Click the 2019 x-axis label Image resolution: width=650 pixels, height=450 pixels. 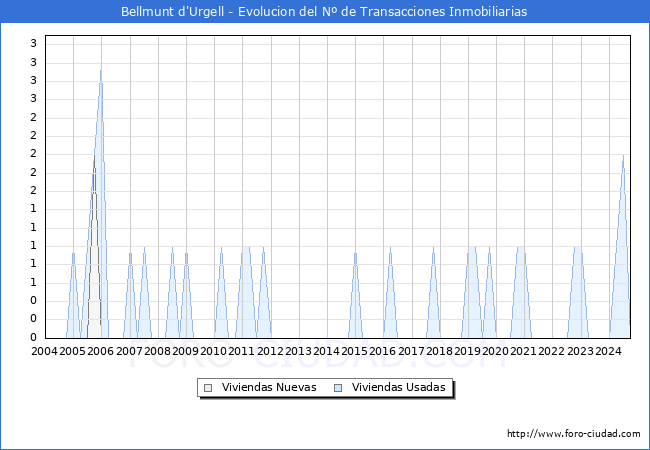[x=468, y=351]
